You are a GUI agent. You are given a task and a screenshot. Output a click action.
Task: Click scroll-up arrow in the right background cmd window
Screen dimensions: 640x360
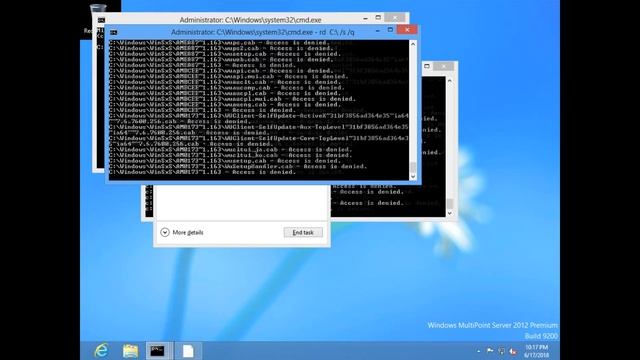(x=449, y=81)
